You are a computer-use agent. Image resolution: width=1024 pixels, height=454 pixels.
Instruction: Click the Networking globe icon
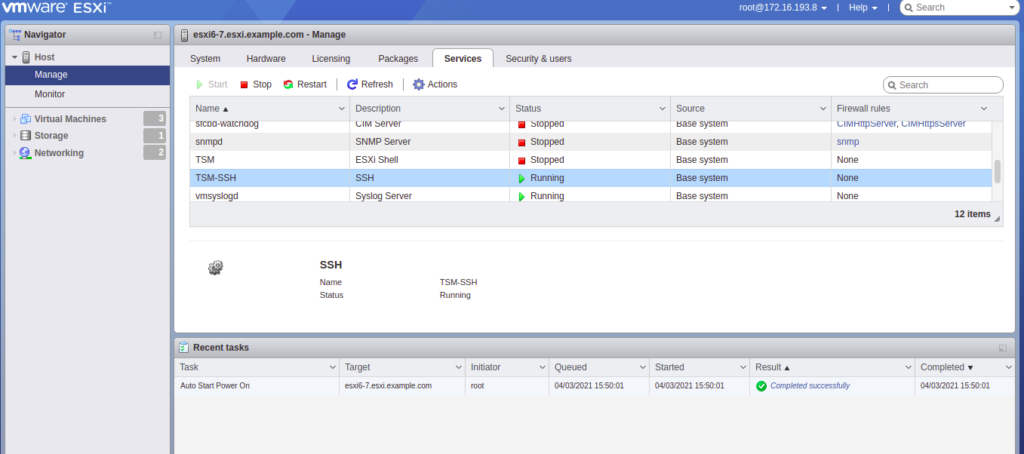(x=25, y=153)
